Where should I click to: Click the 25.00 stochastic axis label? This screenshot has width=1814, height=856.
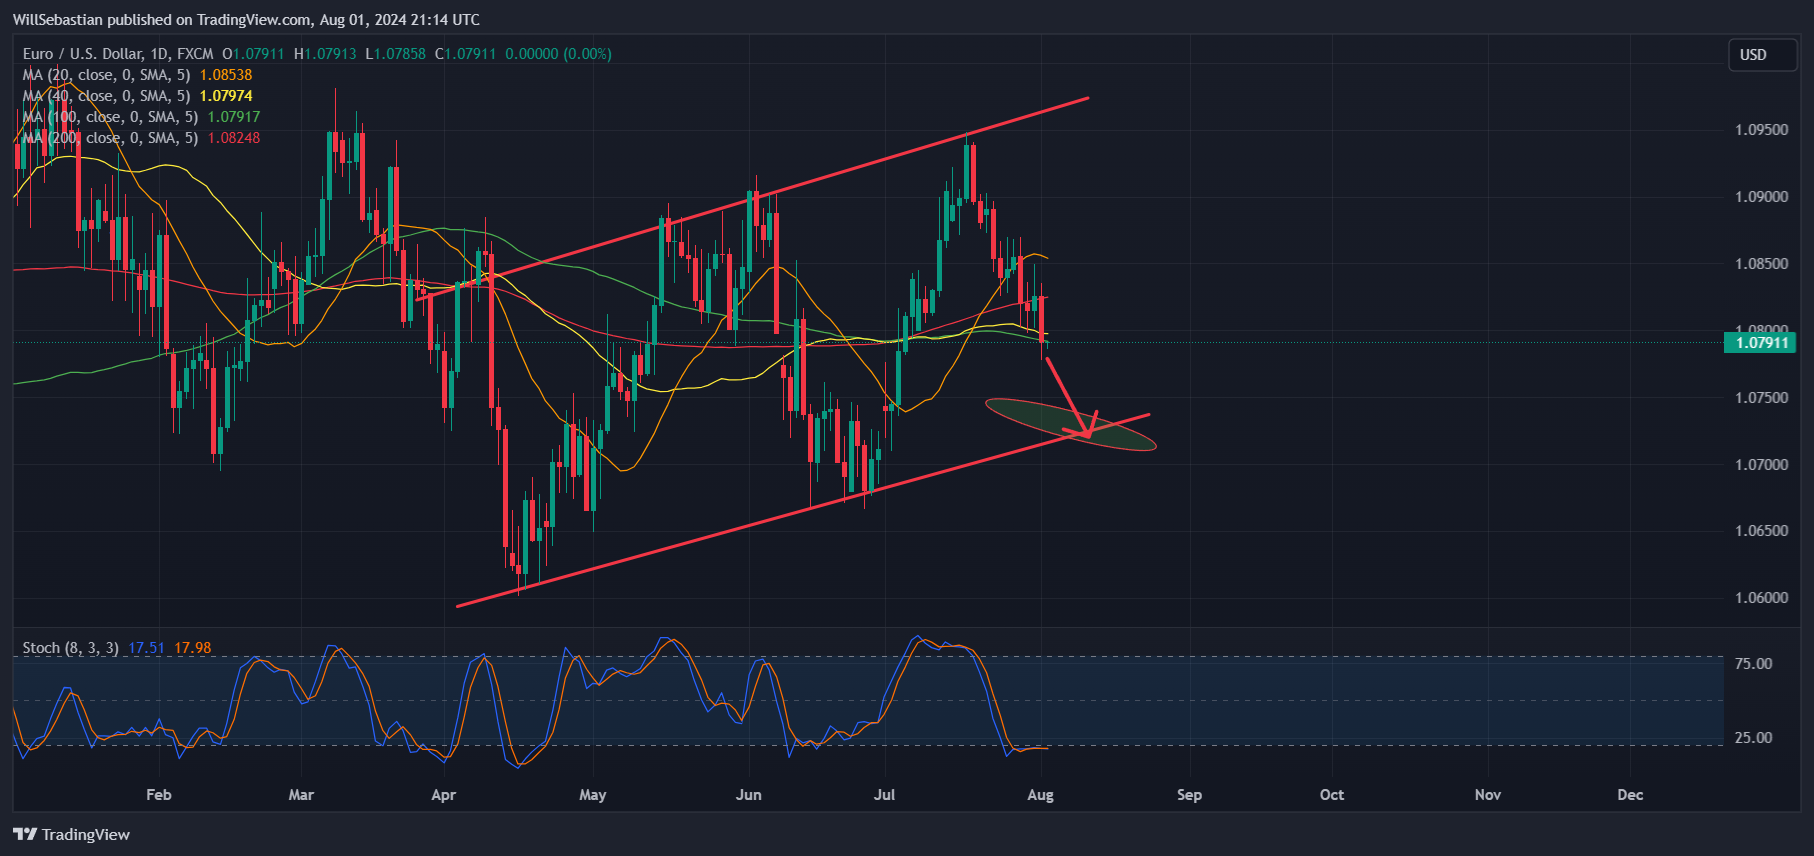1753,738
